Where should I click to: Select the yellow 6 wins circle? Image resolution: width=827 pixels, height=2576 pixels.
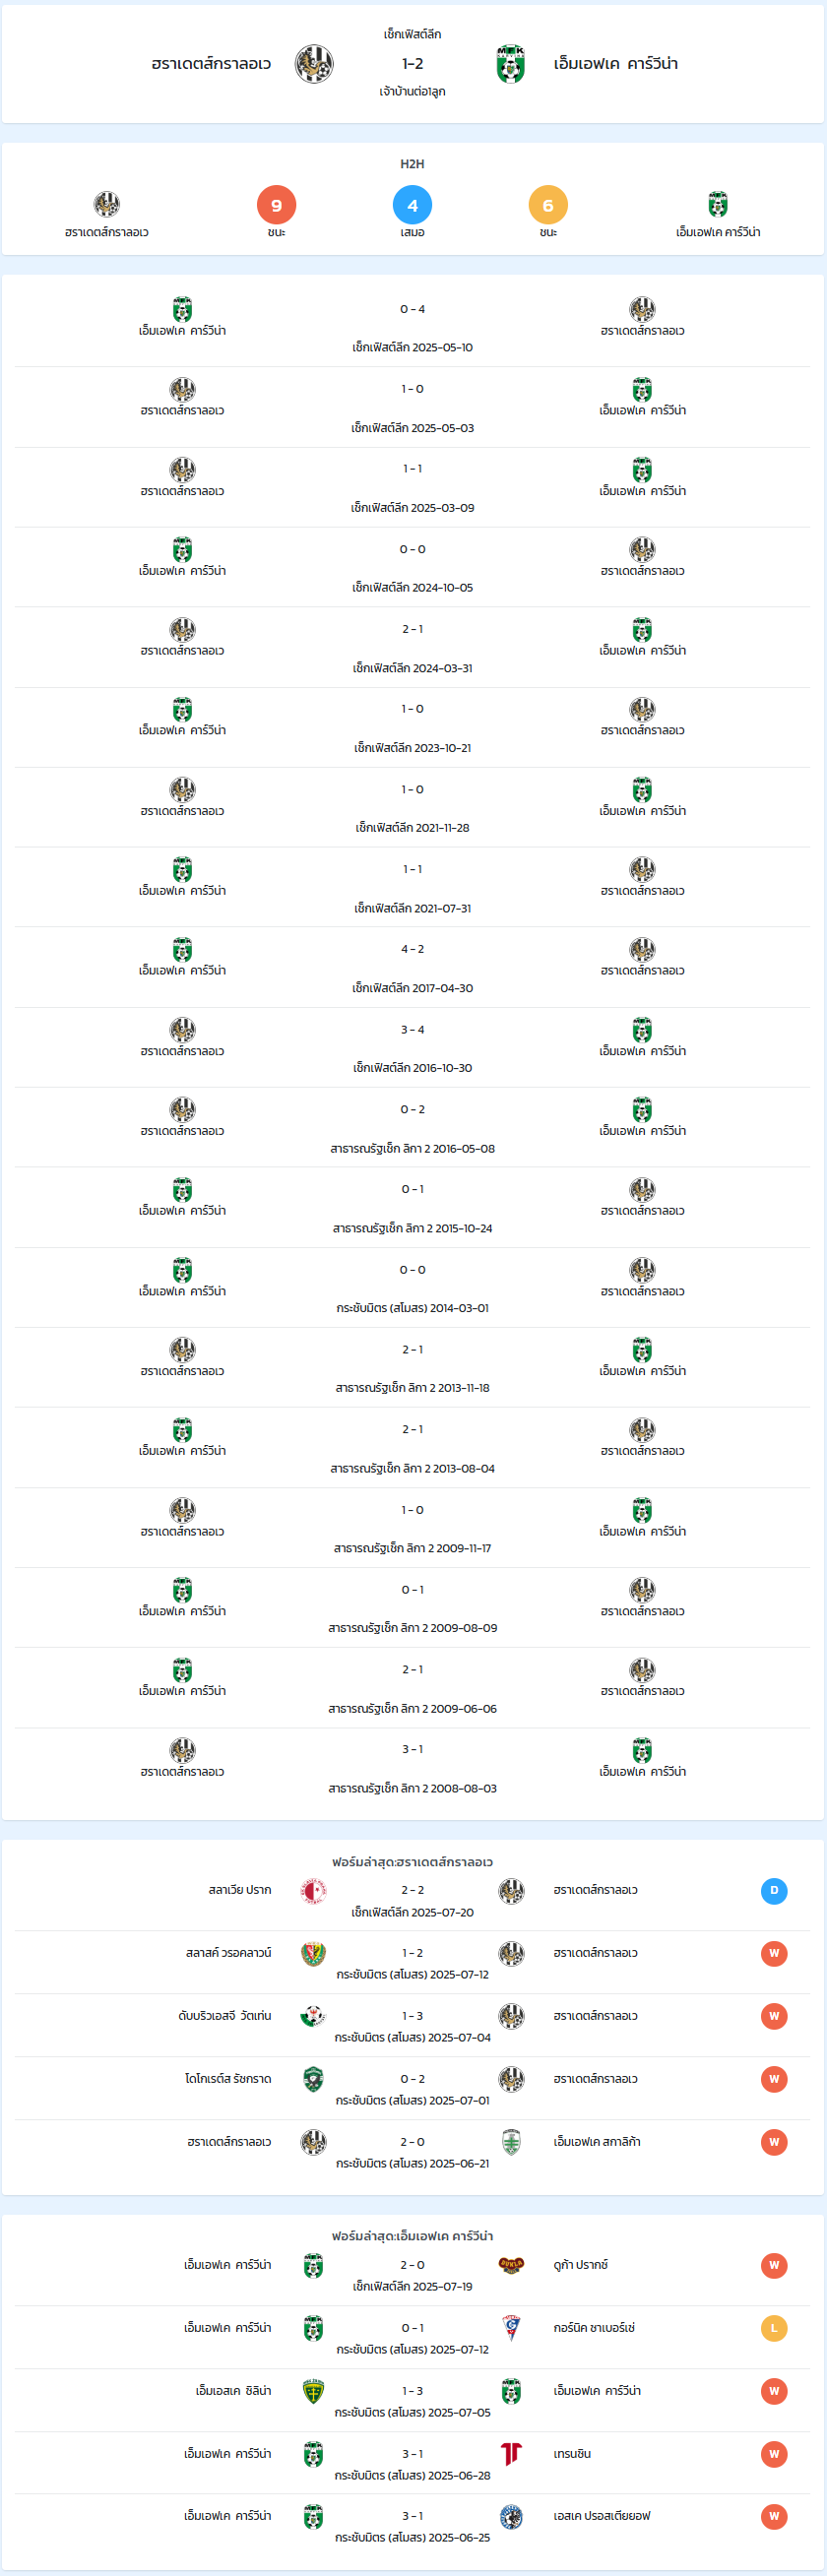(x=548, y=205)
